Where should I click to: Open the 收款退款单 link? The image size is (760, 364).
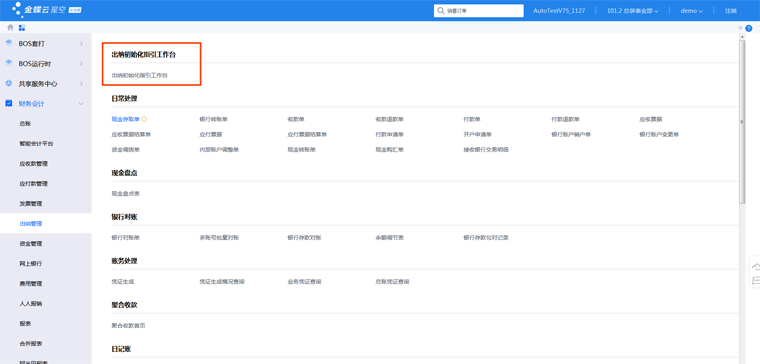(390, 119)
